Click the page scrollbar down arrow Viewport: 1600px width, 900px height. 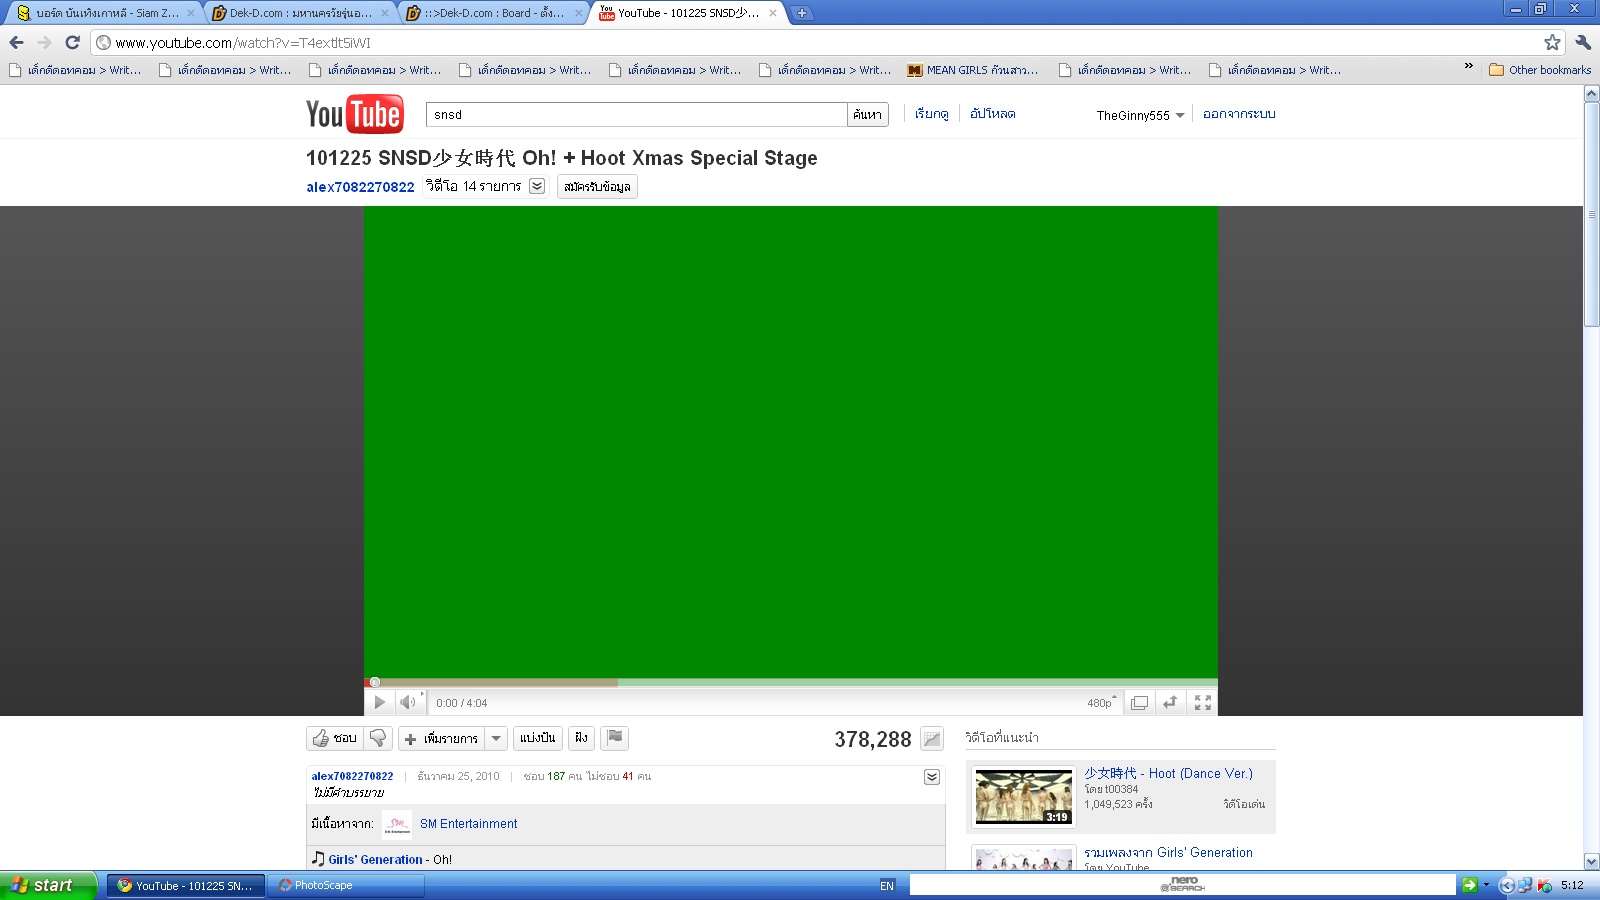coord(1591,862)
